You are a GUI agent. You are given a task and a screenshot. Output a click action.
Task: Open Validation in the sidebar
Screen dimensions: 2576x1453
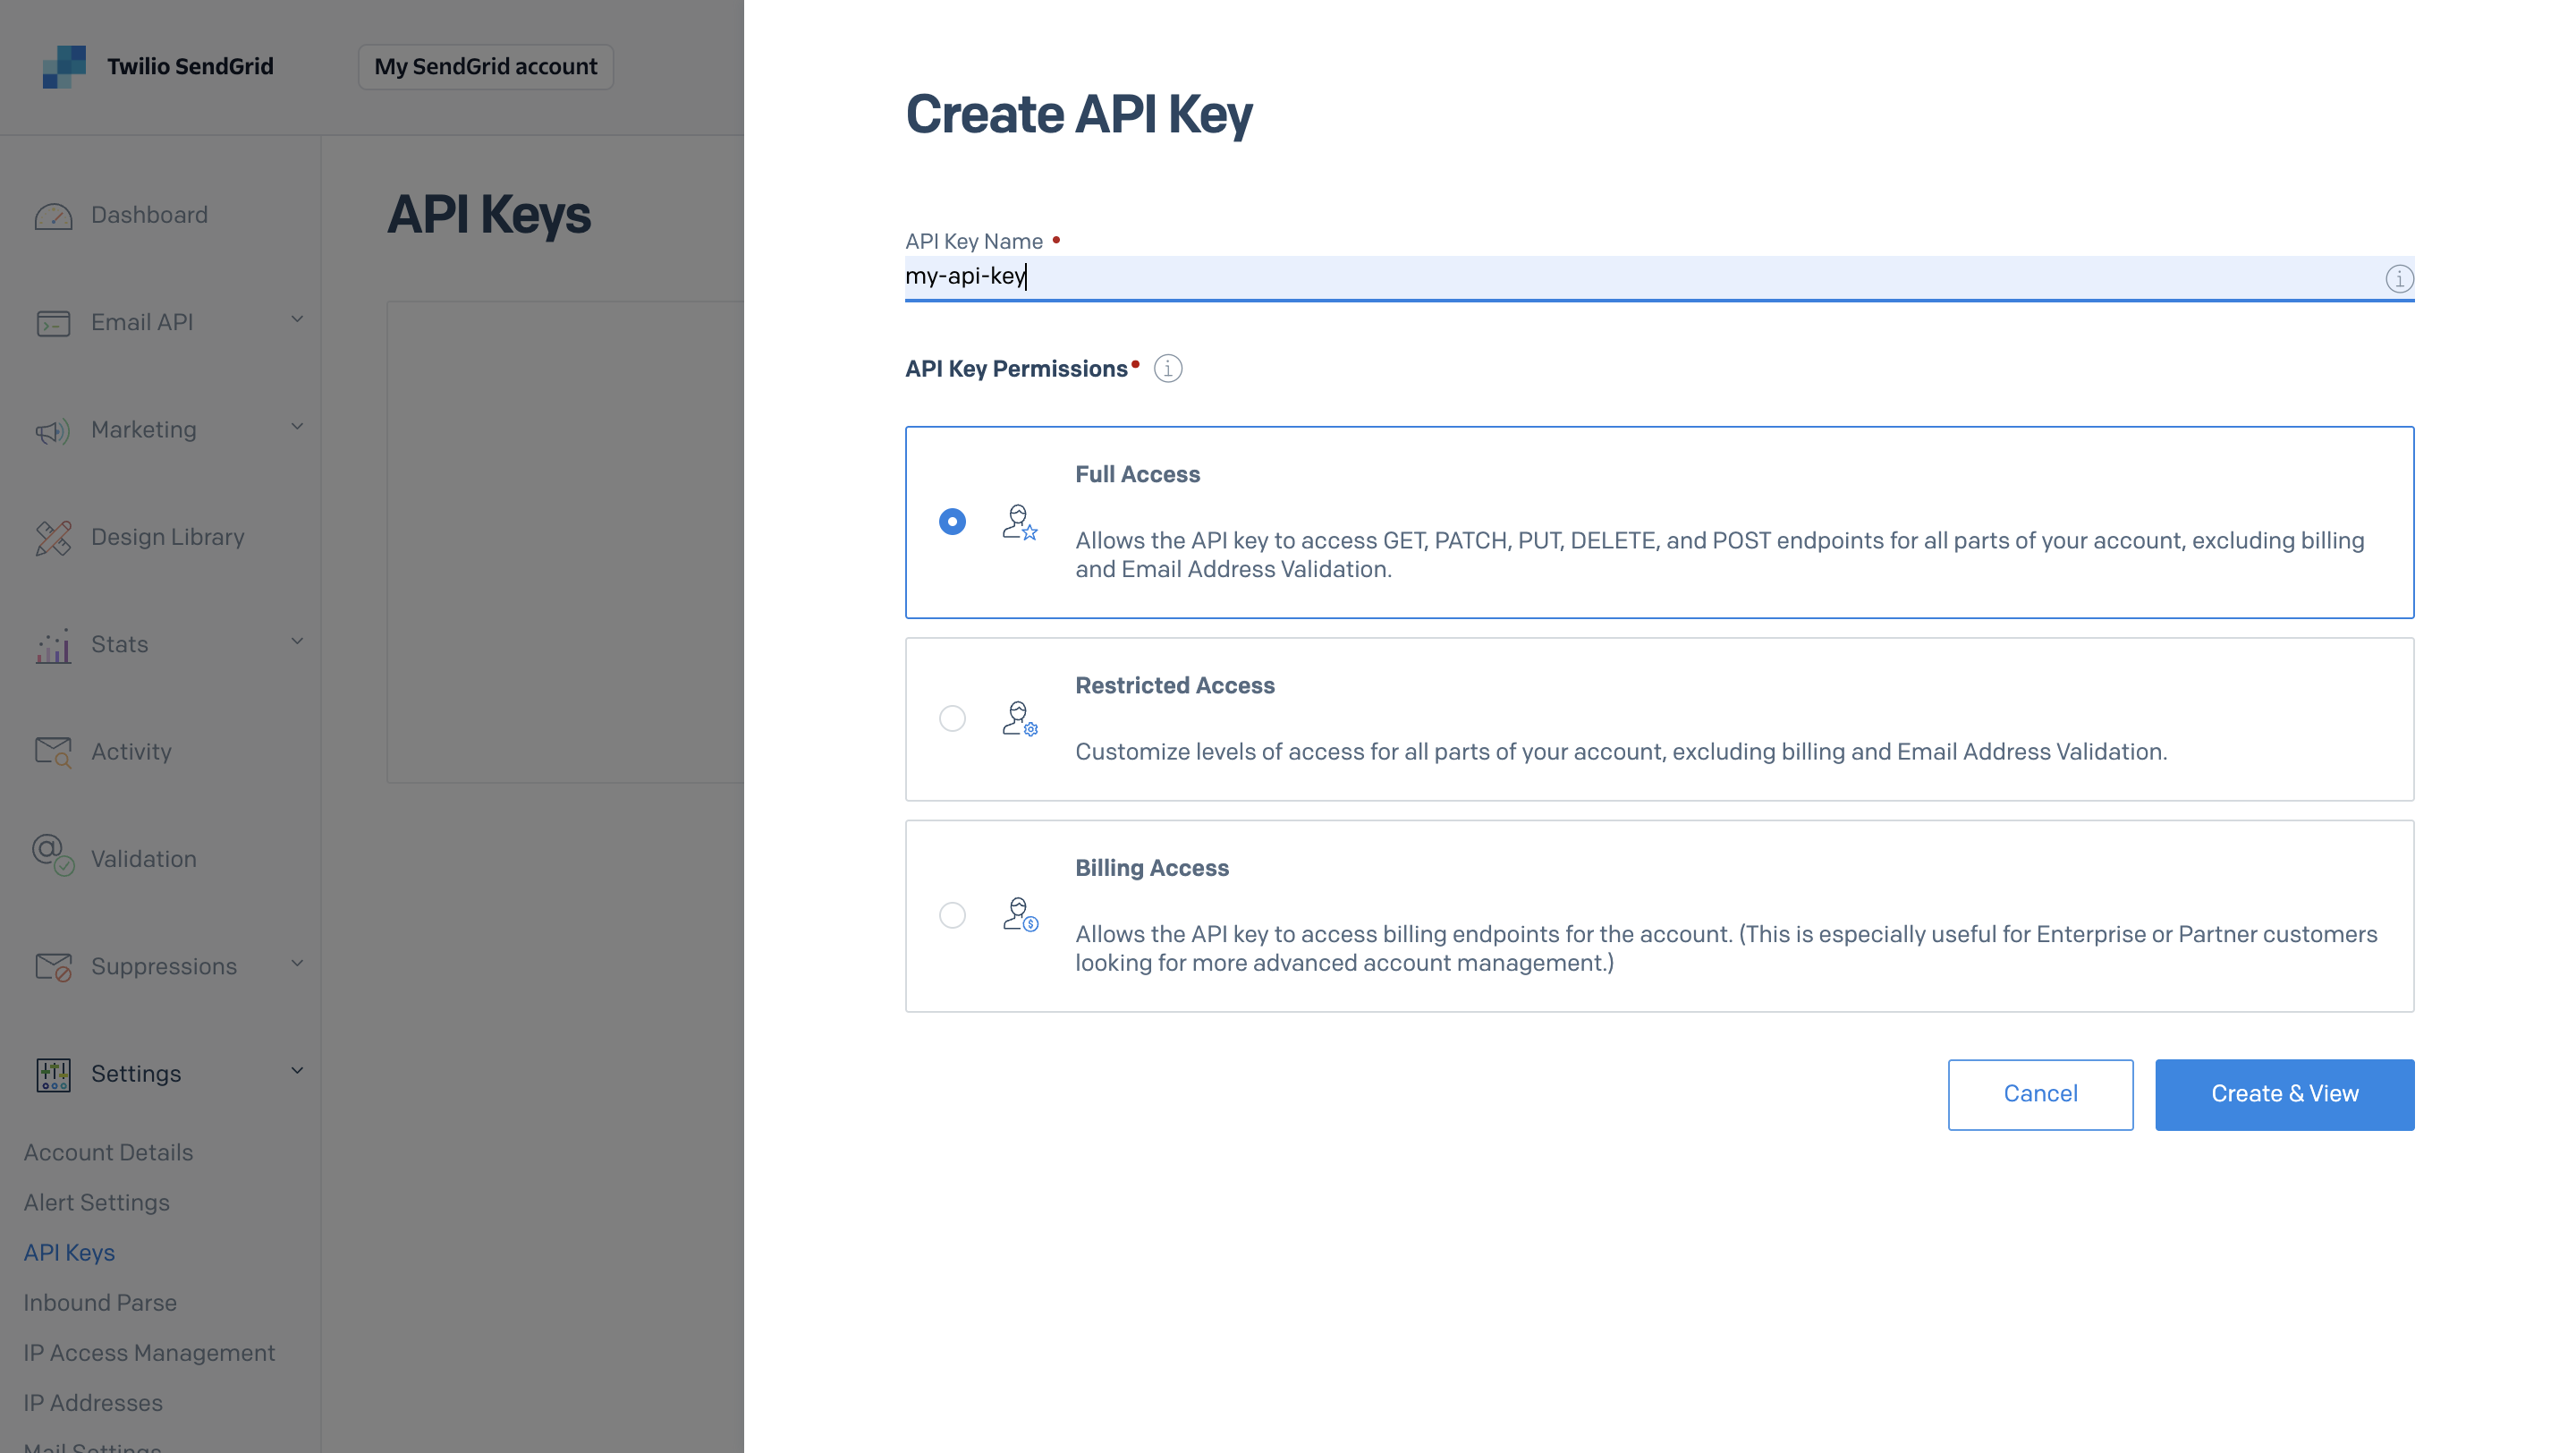144,859
